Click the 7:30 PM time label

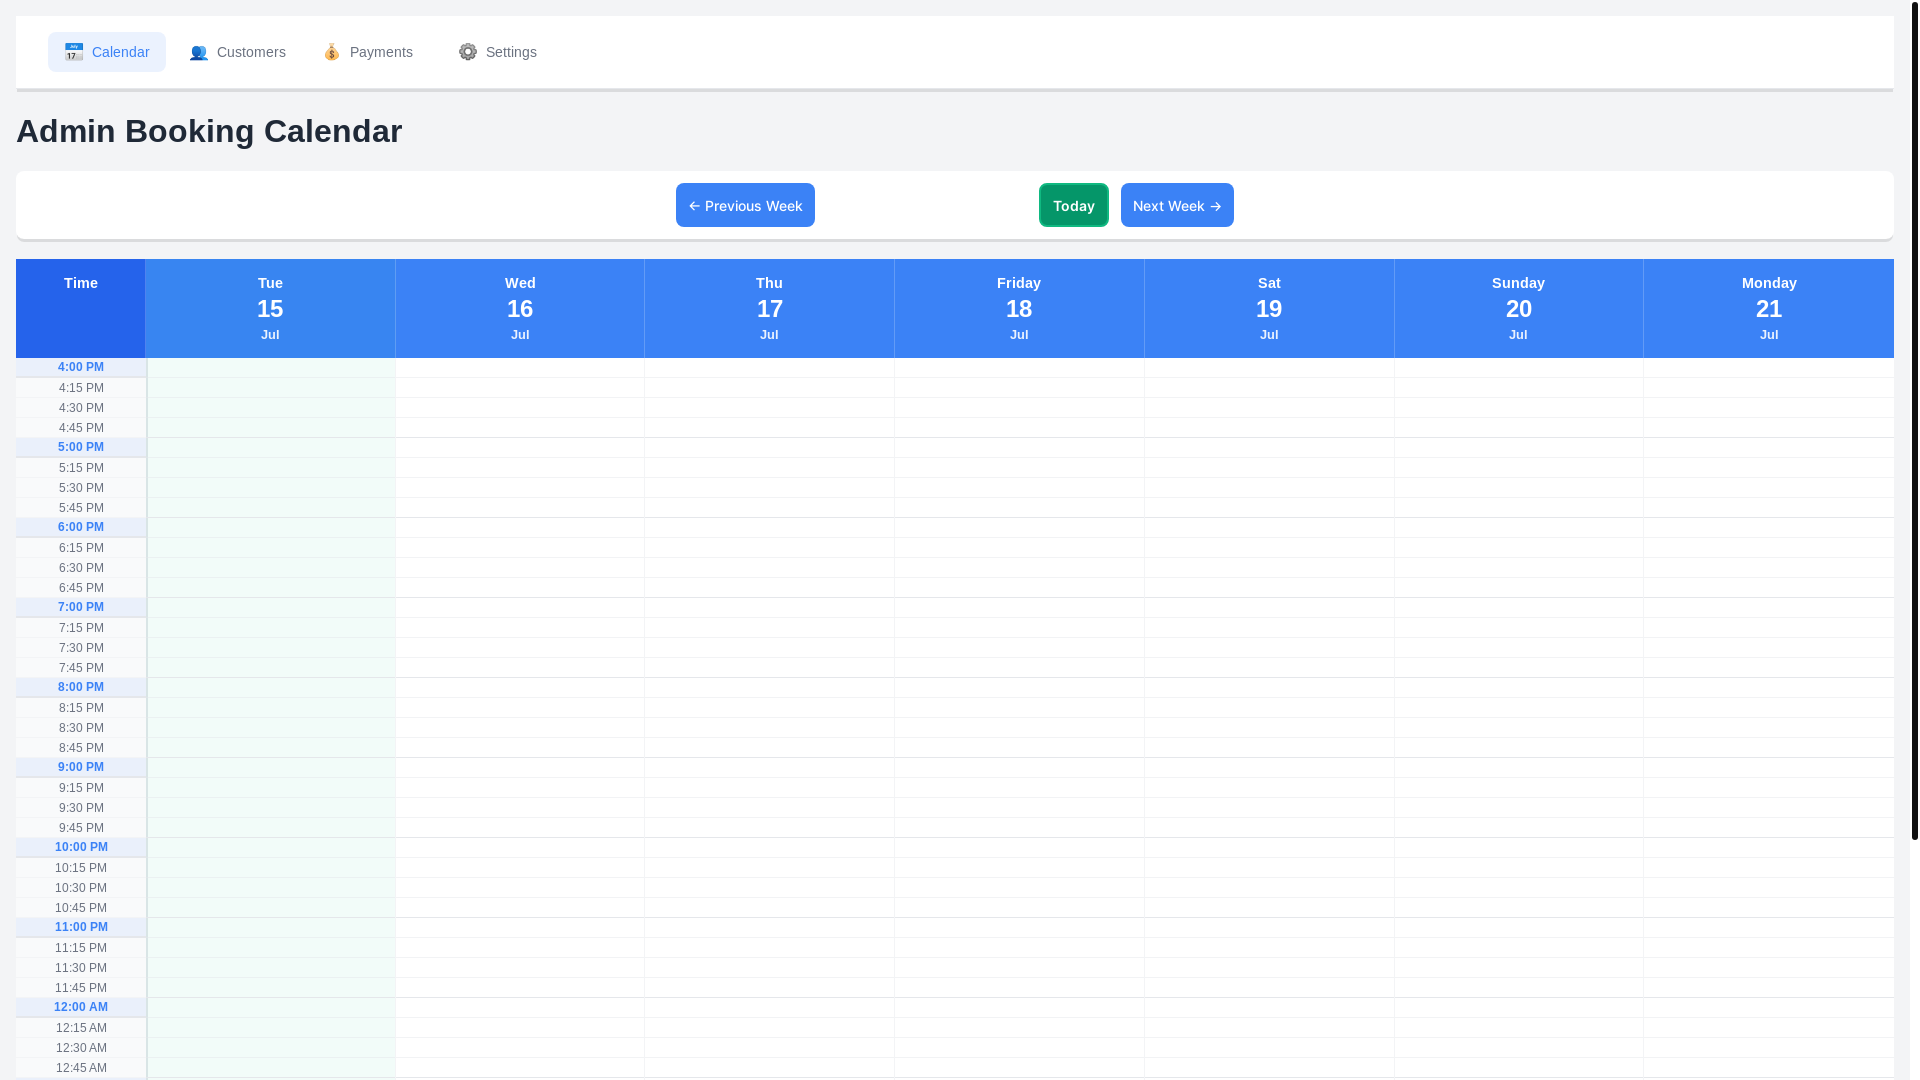pos(81,648)
